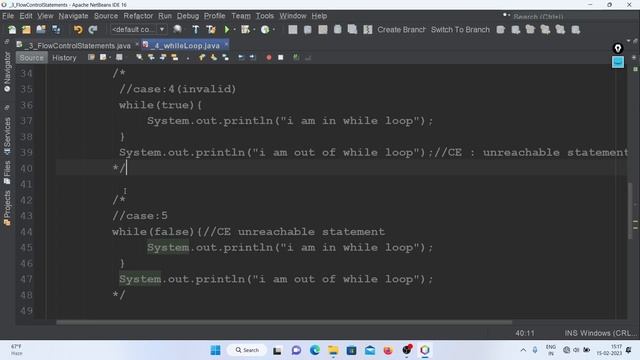Open the Edit menu
Screen dimensions: 640x360
click(26, 16)
